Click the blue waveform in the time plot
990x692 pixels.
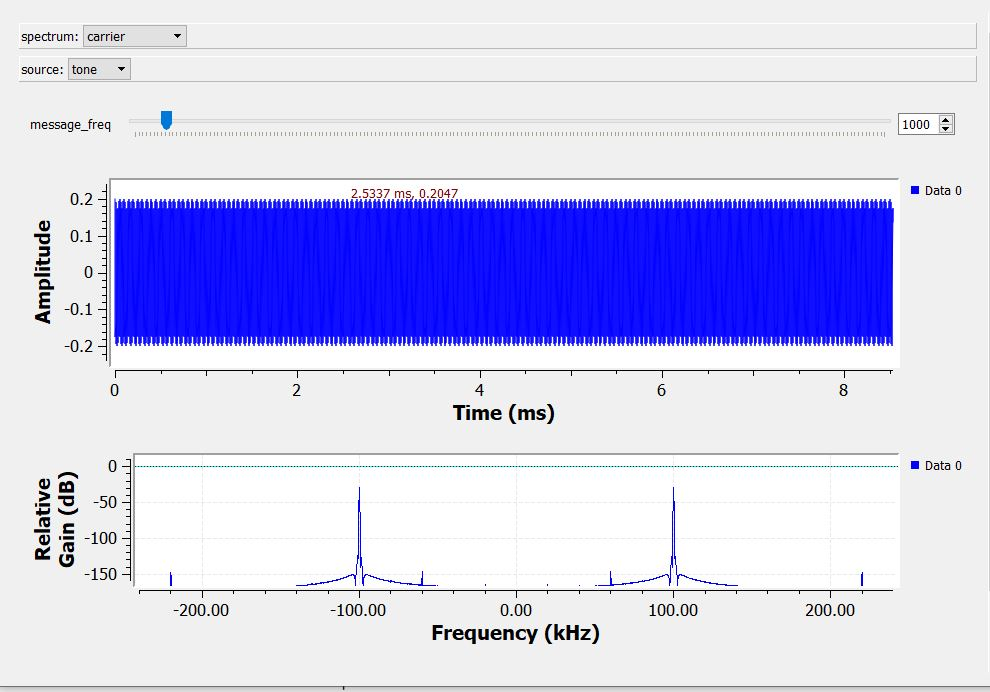click(x=500, y=270)
